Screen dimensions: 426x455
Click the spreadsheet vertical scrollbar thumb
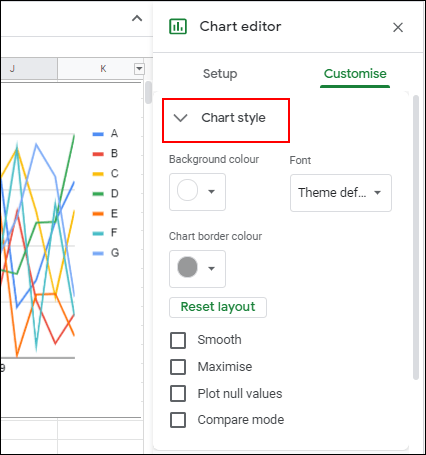(x=148, y=92)
